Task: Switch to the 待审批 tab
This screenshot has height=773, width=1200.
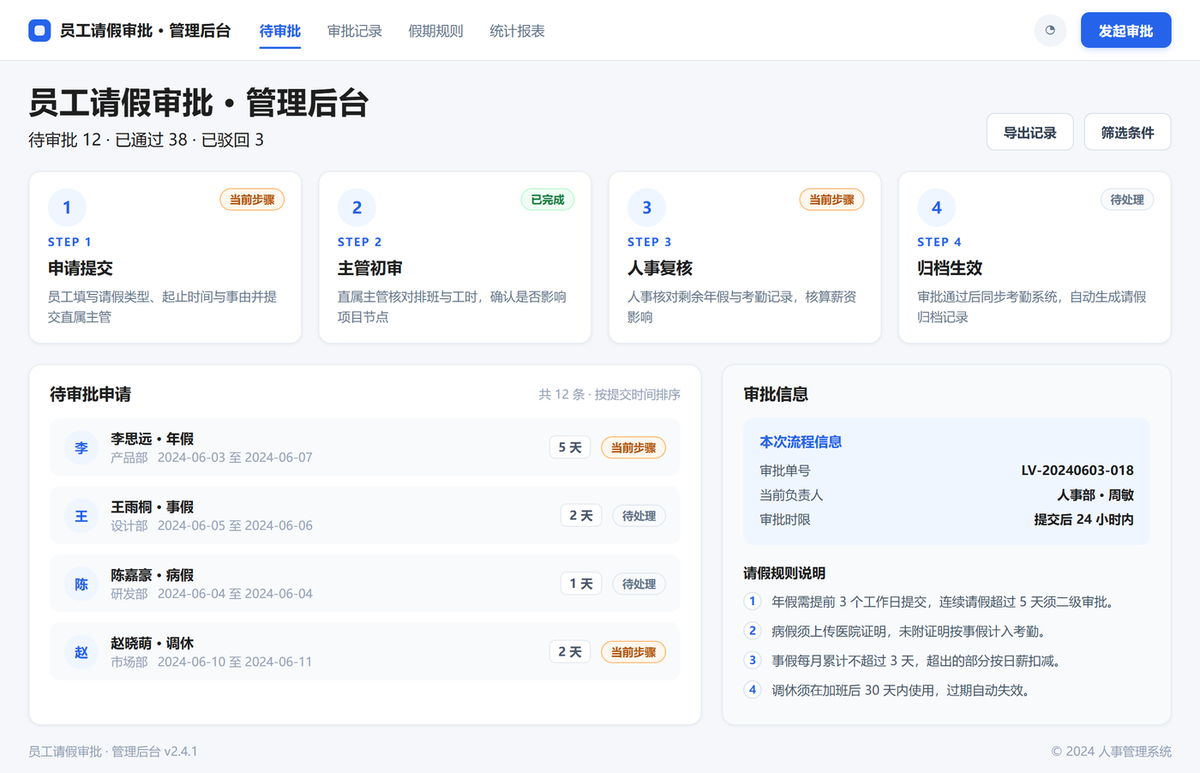Action: point(280,31)
